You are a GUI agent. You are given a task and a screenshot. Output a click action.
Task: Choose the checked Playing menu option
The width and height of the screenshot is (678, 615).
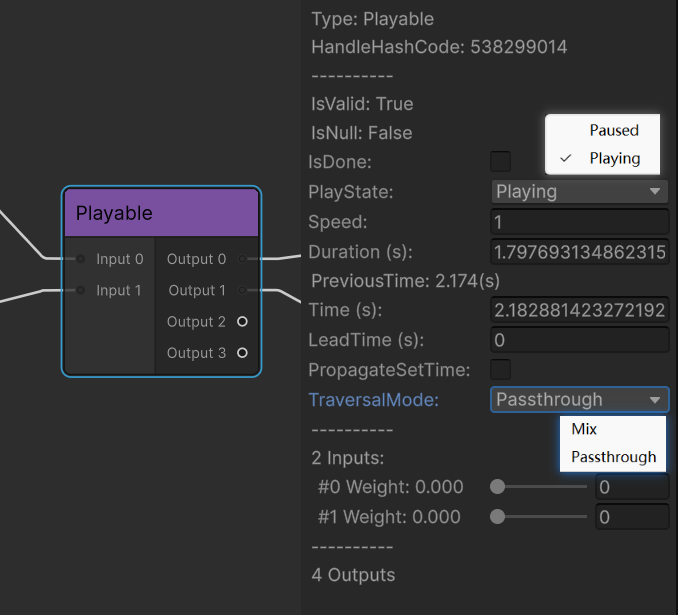click(613, 158)
